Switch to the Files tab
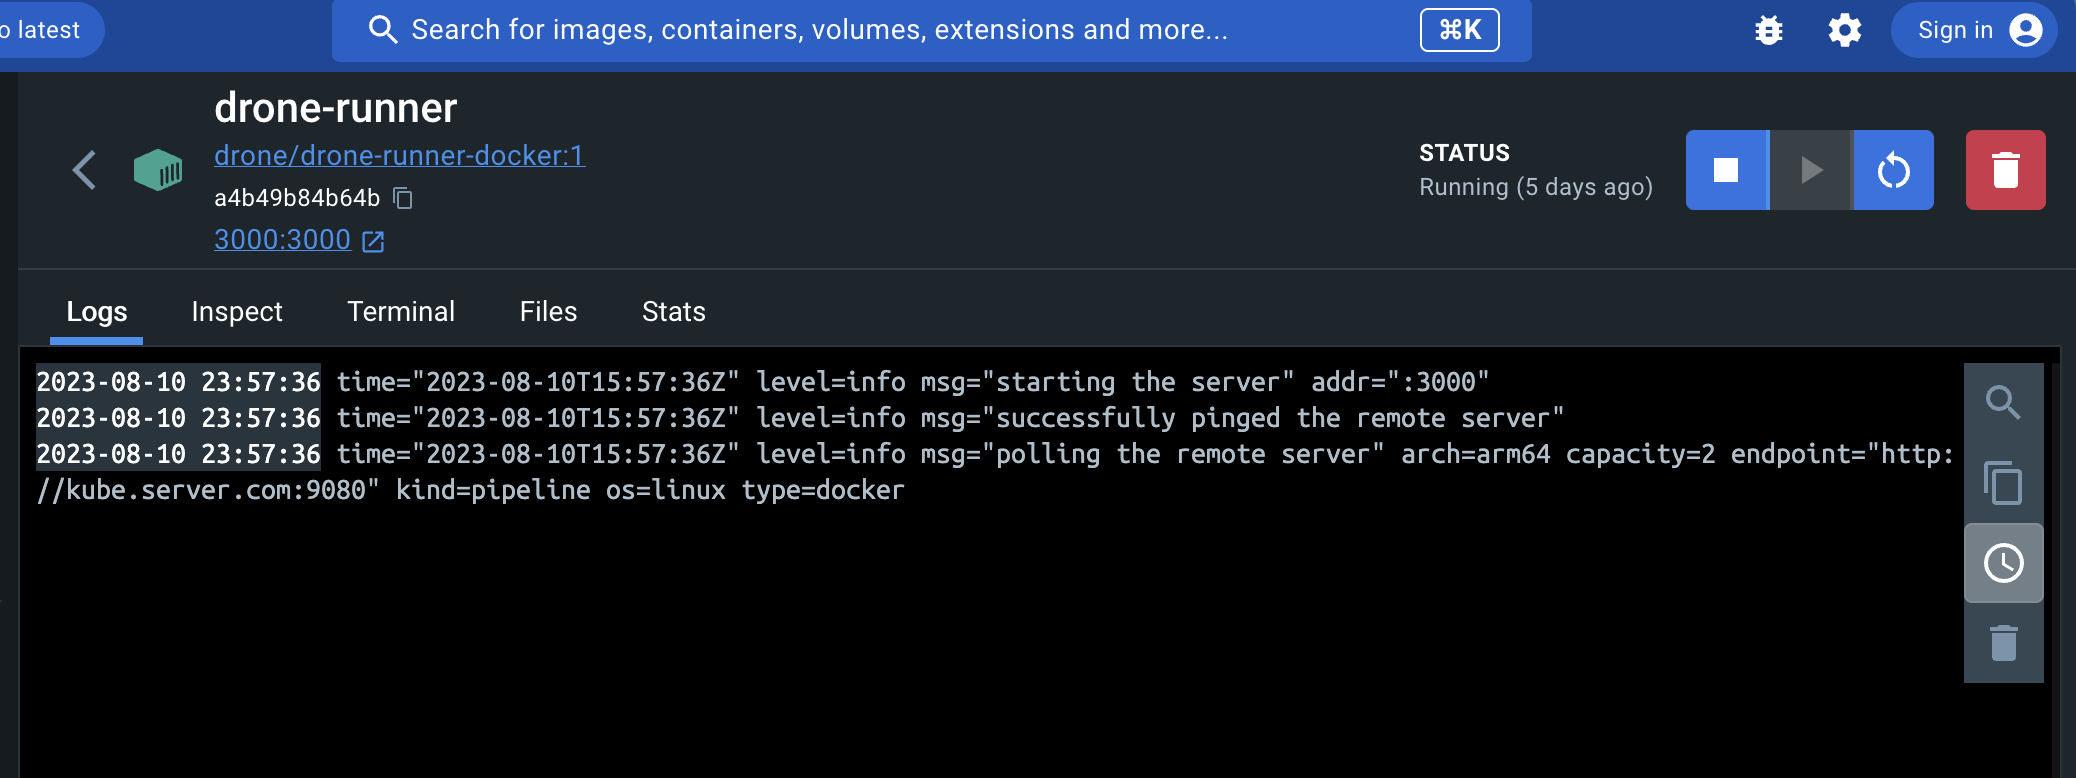 click(x=548, y=312)
